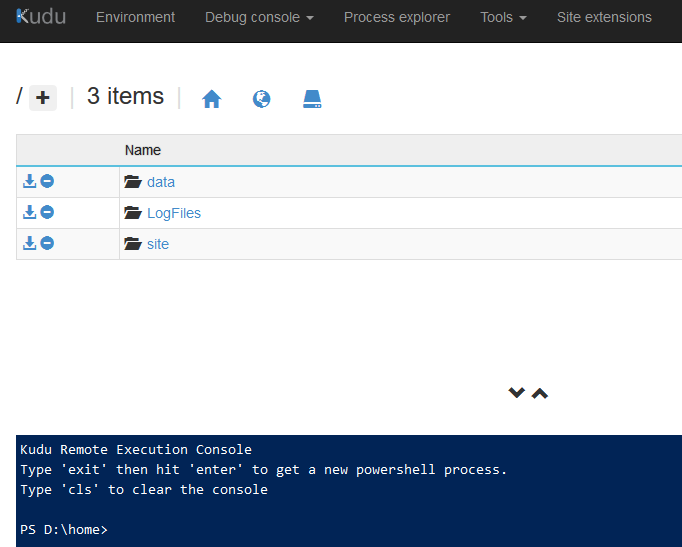Click folder icon next to LogFiles
The height and width of the screenshot is (547, 682).
tap(133, 213)
